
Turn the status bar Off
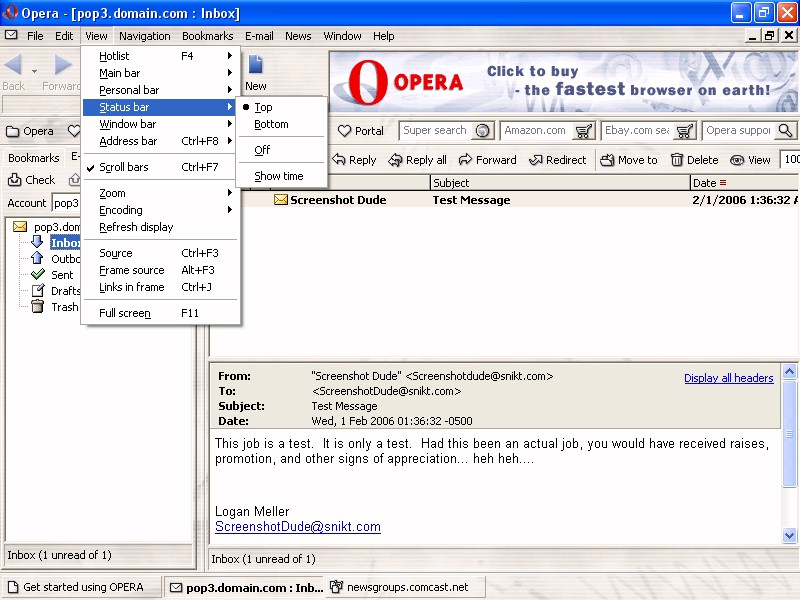point(281,150)
